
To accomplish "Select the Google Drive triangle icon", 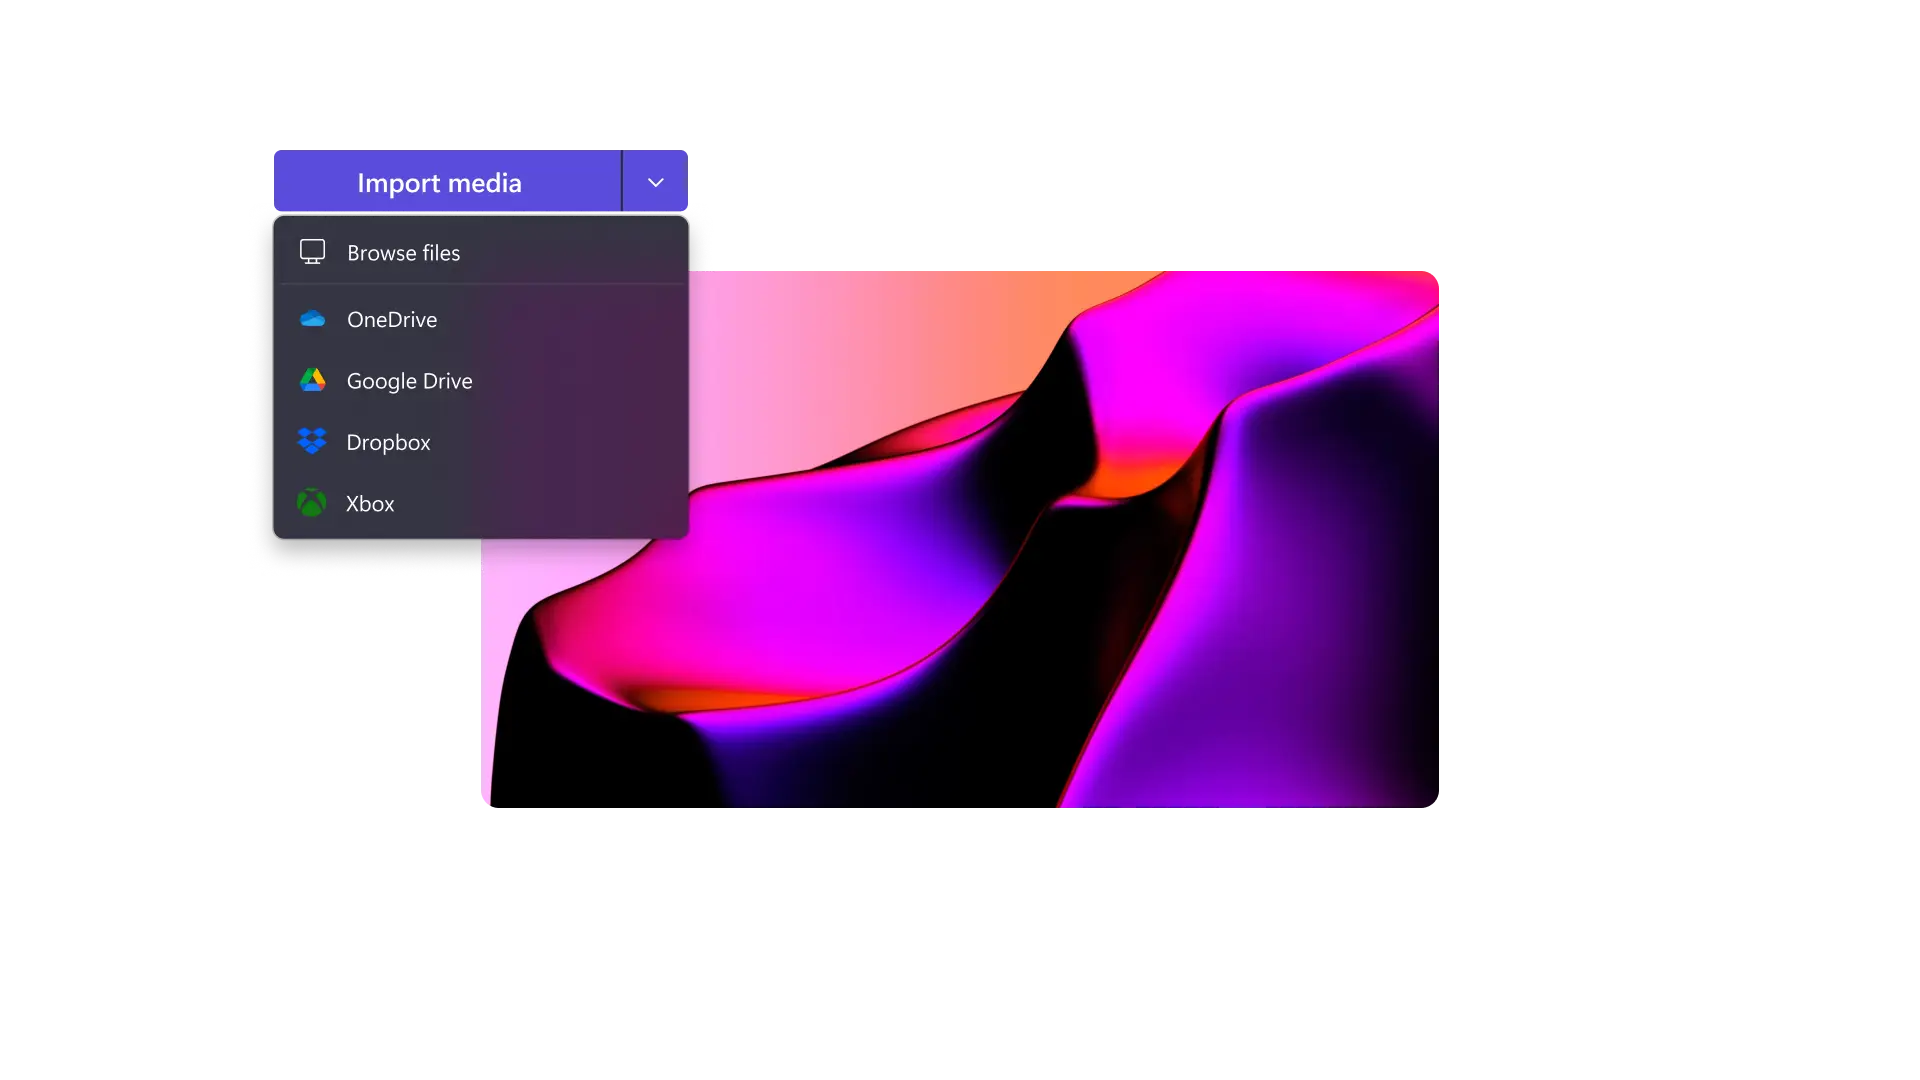I will pyautogui.click(x=312, y=380).
